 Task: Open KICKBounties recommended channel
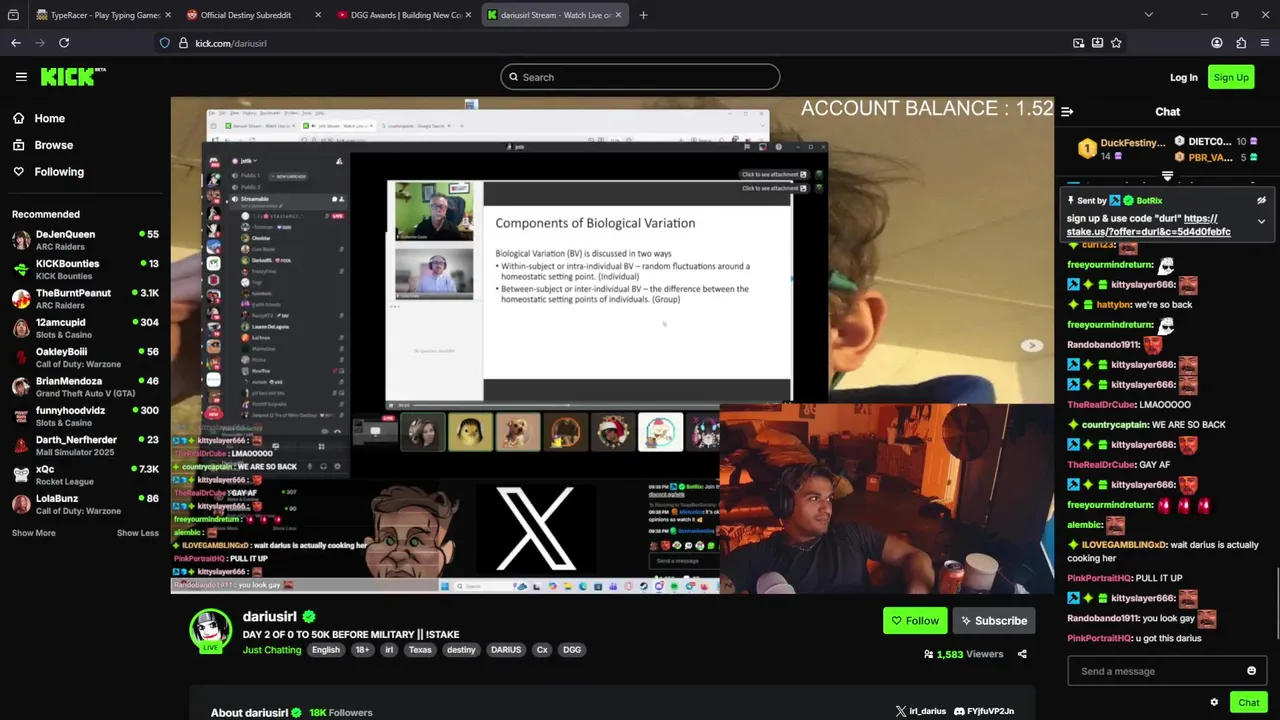coord(85,270)
